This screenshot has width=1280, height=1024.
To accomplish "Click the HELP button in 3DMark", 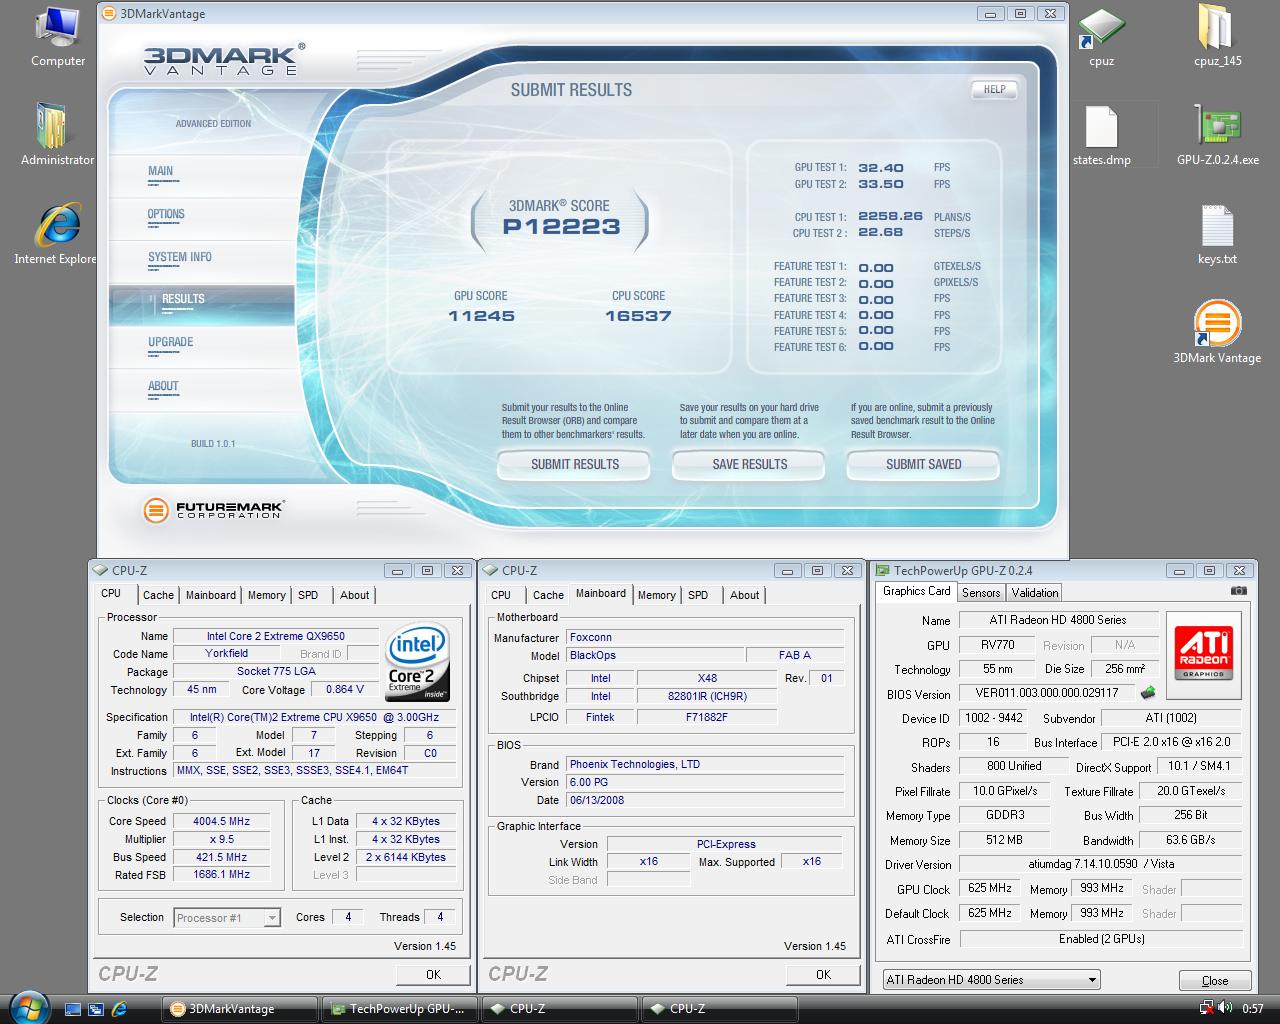I will coord(994,90).
